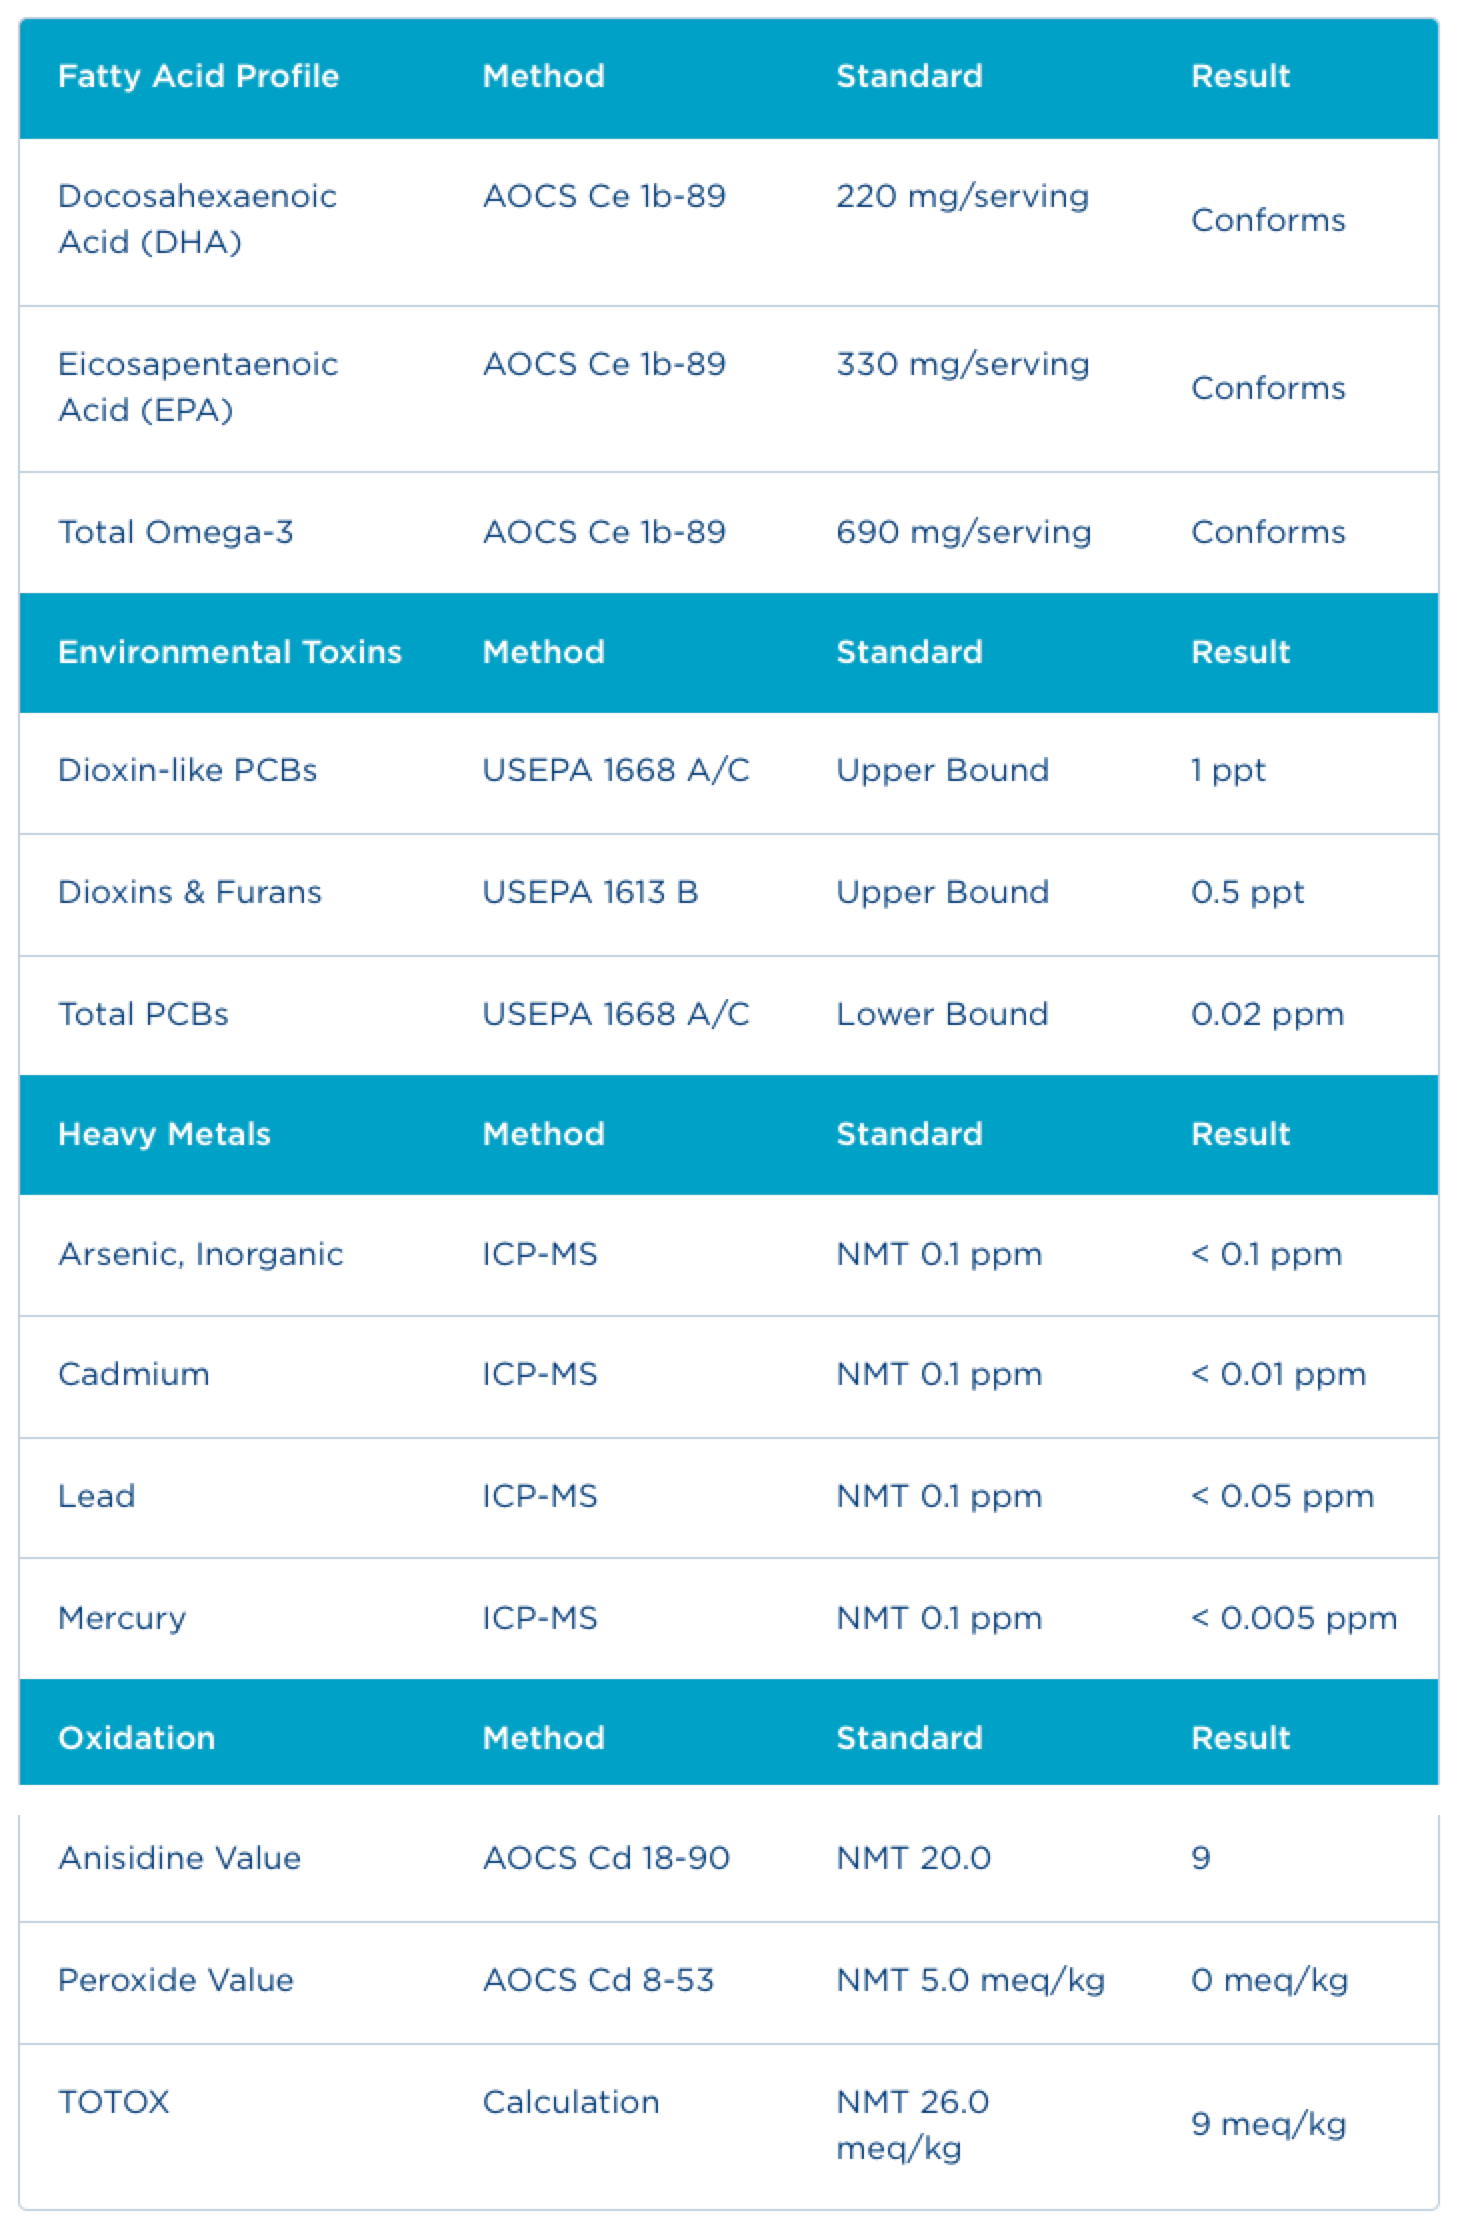Click the Cadmium result < 0.01 ppm

point(1278,1375)
